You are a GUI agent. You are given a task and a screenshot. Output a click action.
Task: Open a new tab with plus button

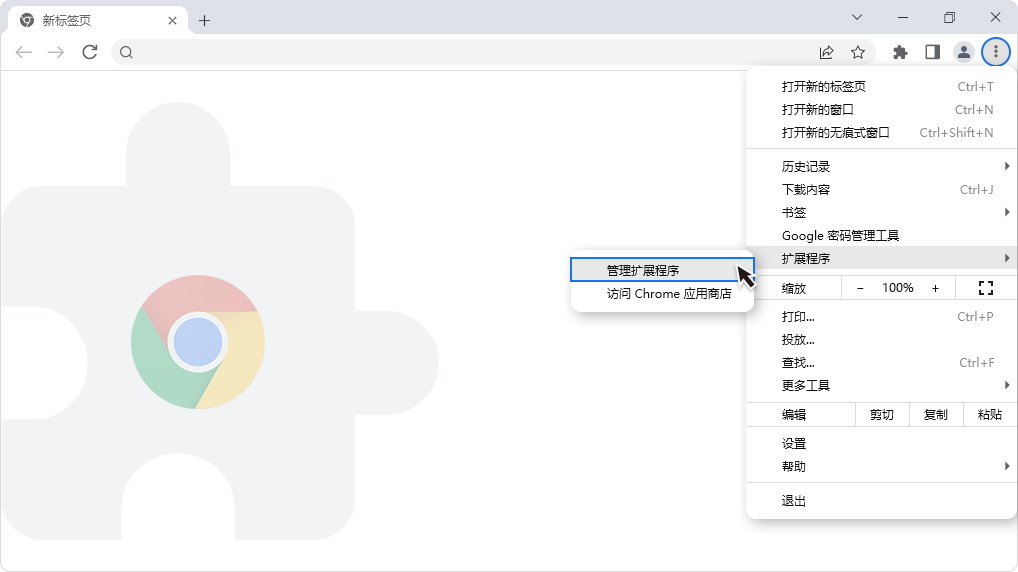point(205,21)
